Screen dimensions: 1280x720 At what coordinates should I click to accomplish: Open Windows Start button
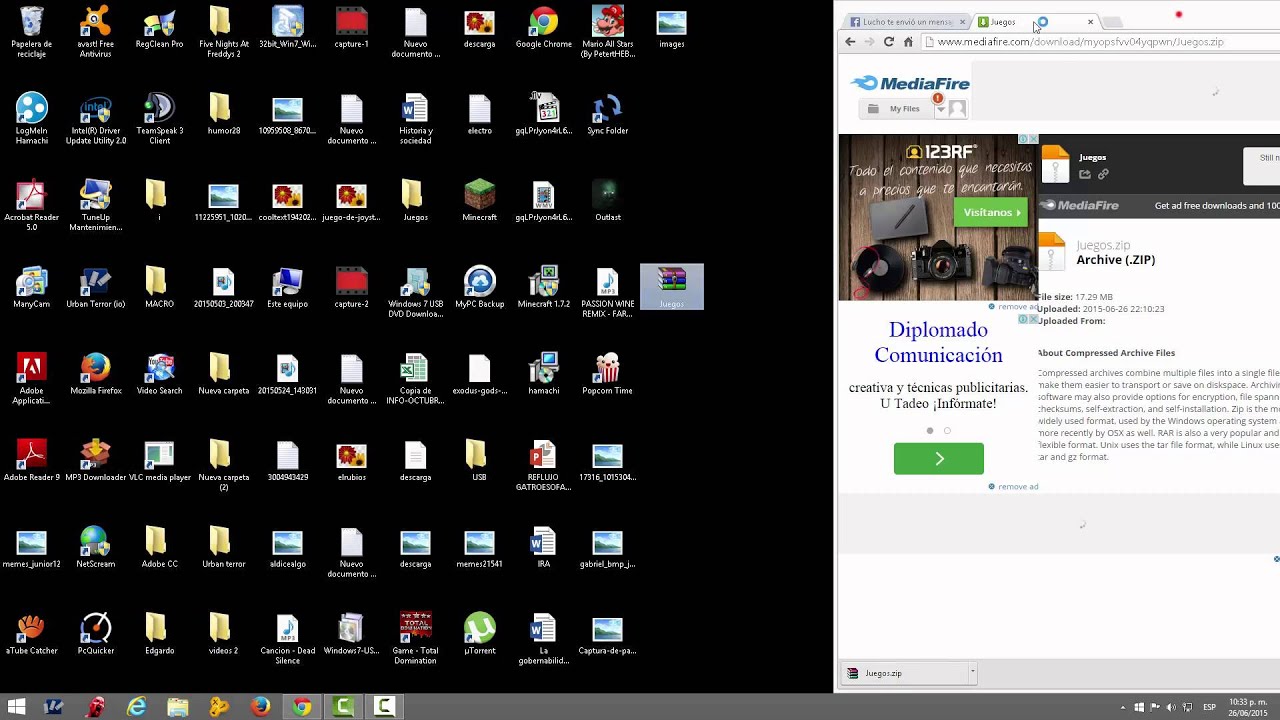pos(16,707)
